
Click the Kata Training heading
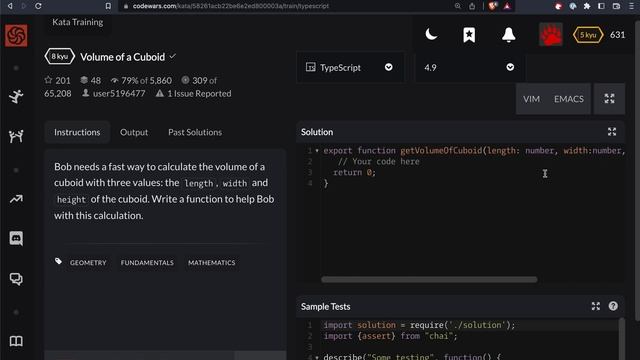pos(78,22)
